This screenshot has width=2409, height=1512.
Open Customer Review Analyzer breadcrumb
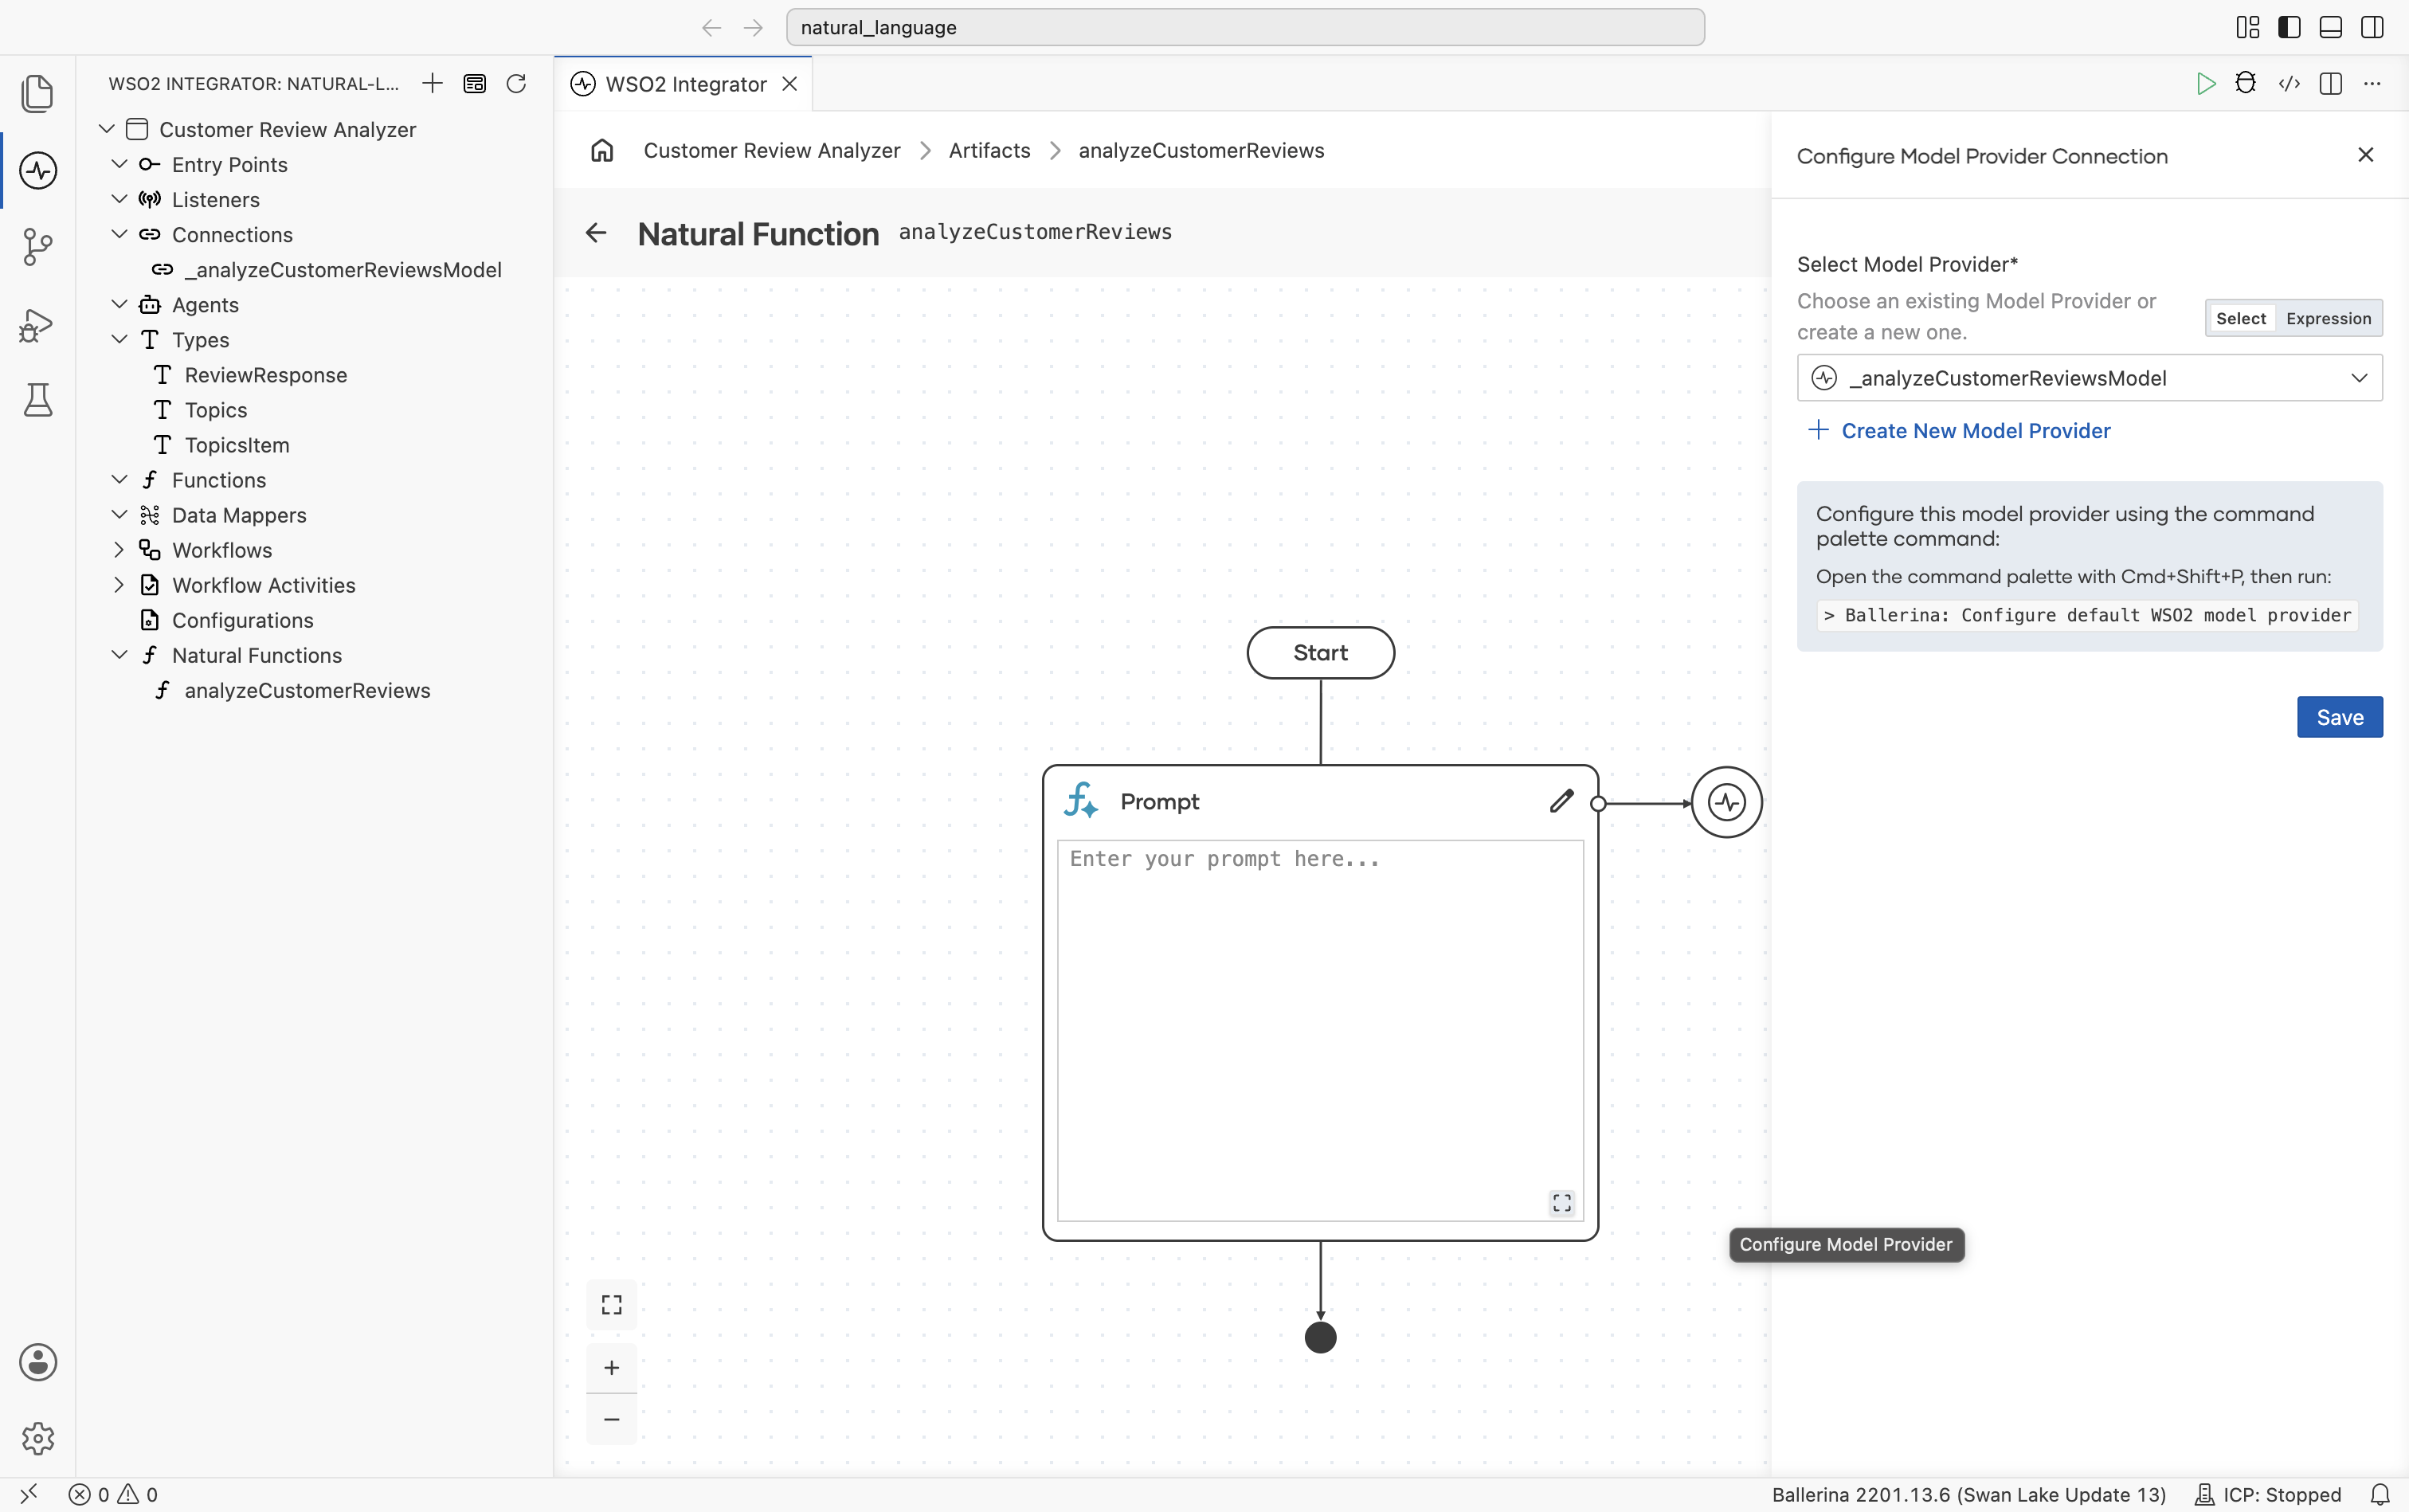(771, 150)
